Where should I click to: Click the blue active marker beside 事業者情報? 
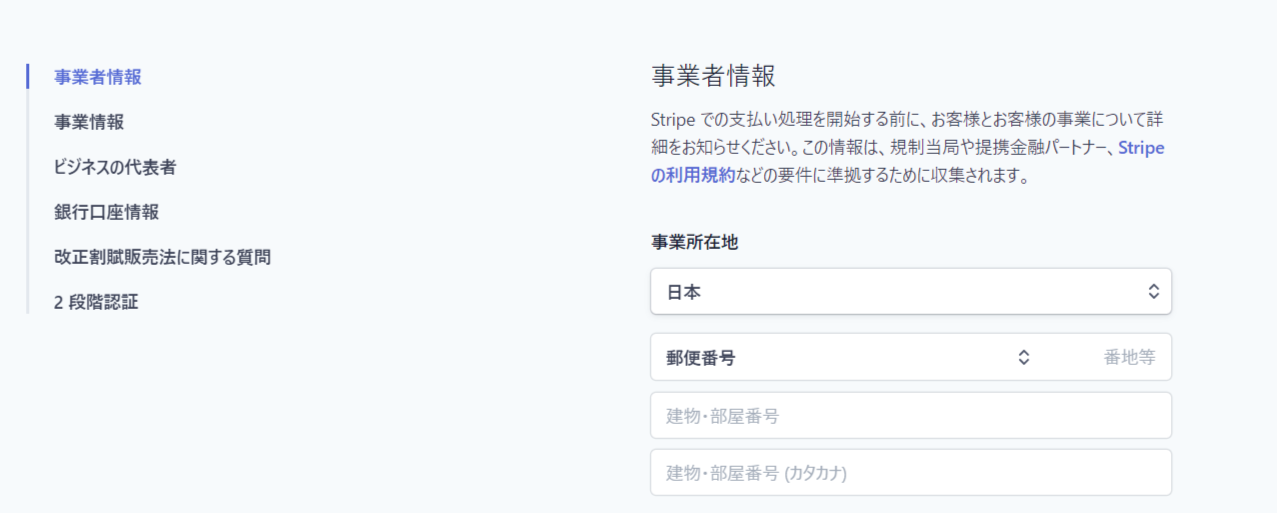[28, 77]
